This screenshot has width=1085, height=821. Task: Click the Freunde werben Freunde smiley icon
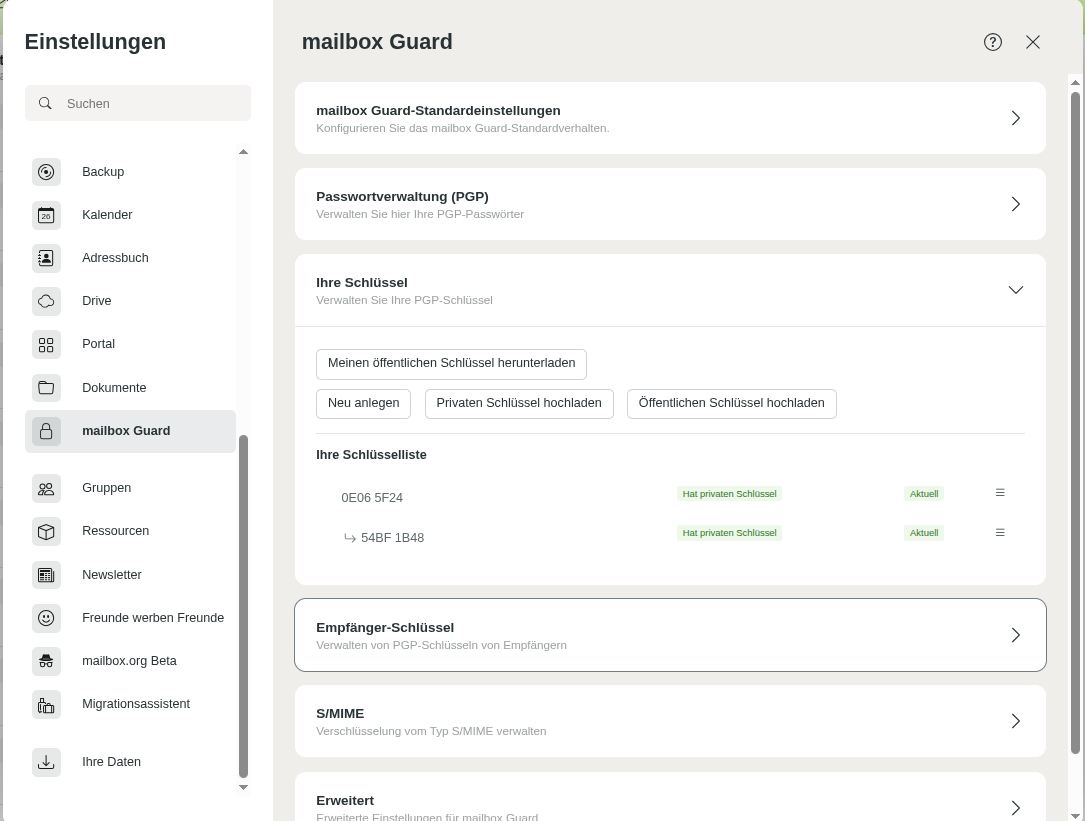tap(46, 618)
